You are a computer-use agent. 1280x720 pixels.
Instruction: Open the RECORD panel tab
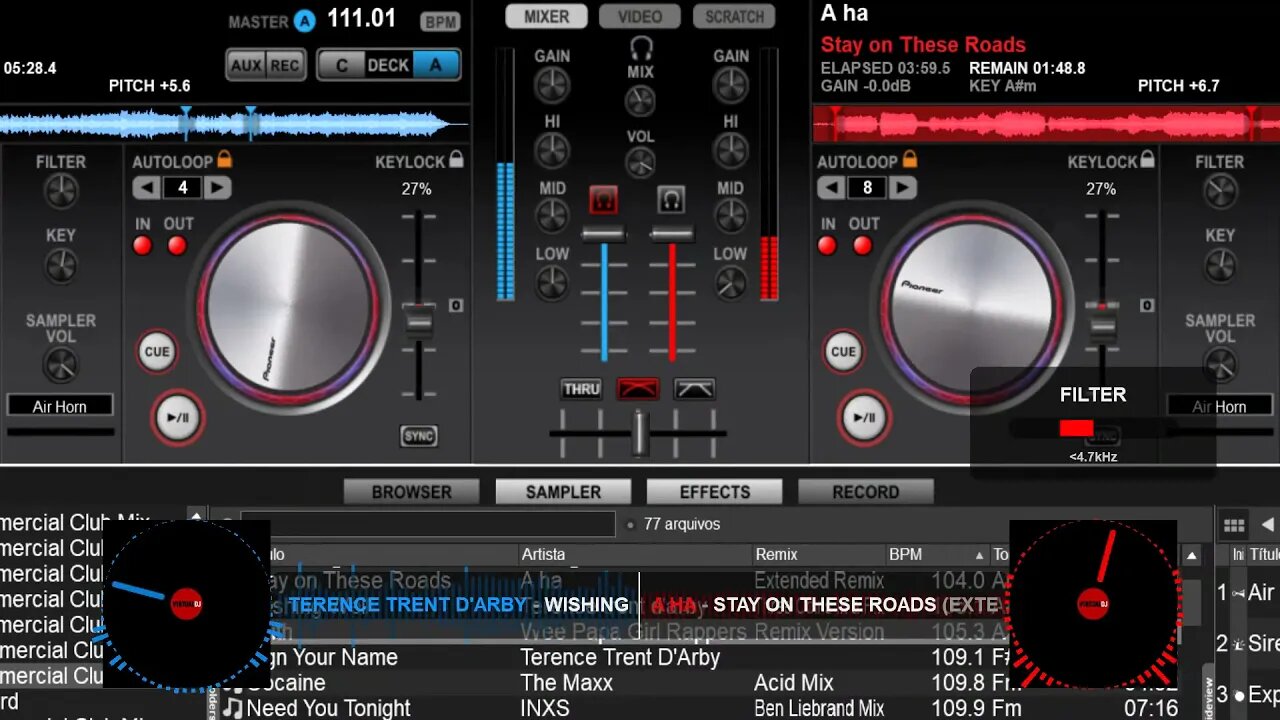click(x=866, y=492)
